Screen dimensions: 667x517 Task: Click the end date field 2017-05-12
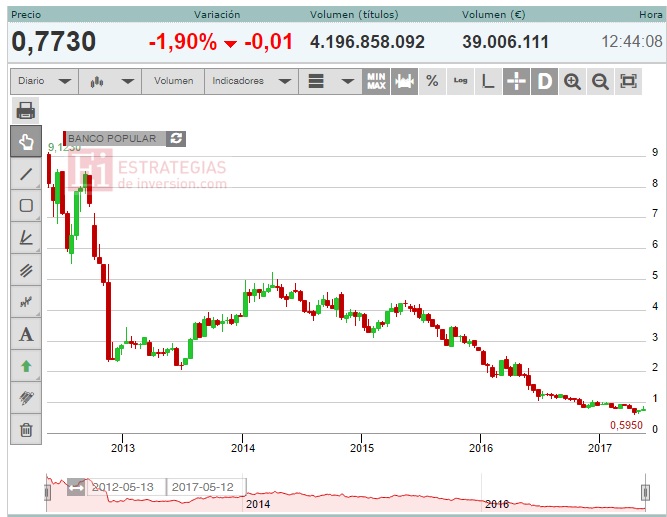pos(207,487)
